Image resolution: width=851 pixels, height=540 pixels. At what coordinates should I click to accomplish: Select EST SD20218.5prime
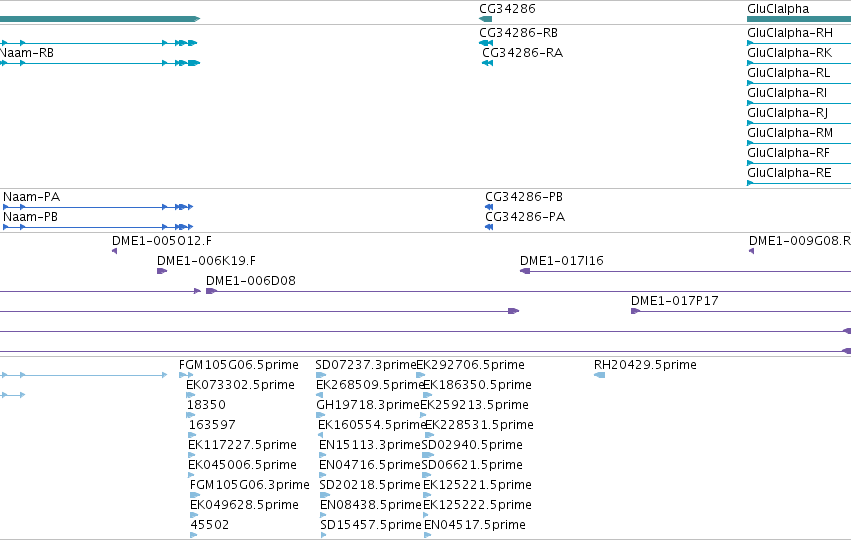click(x=370, y=485)
